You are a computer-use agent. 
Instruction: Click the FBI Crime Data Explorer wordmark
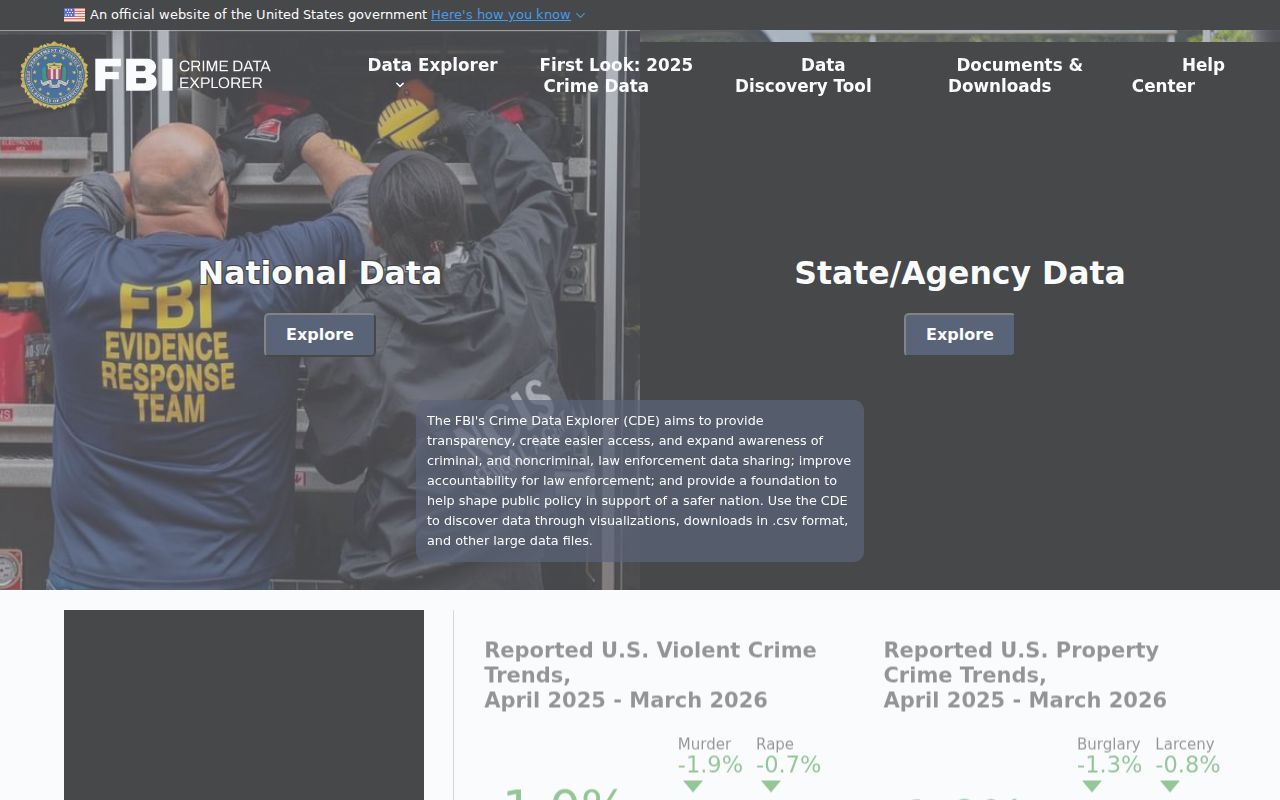[182, 75]
